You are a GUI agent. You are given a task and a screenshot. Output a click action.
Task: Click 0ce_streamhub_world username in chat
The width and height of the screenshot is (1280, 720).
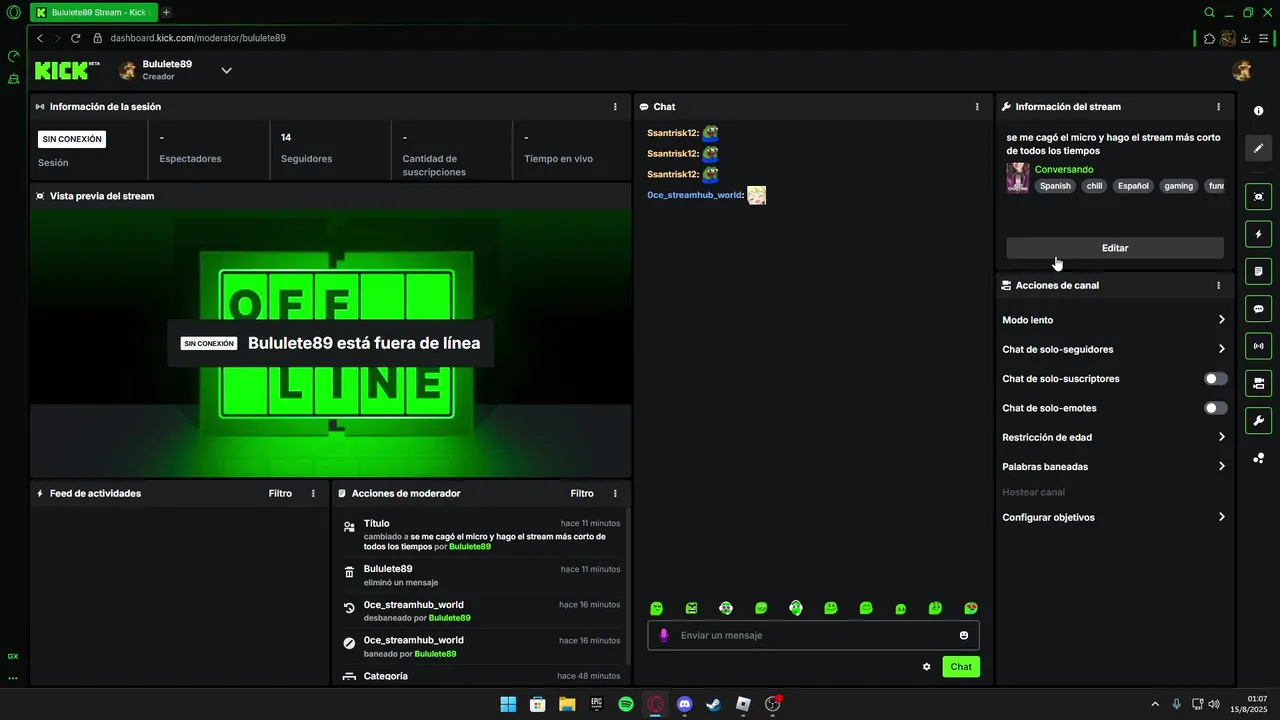point(695,195)
